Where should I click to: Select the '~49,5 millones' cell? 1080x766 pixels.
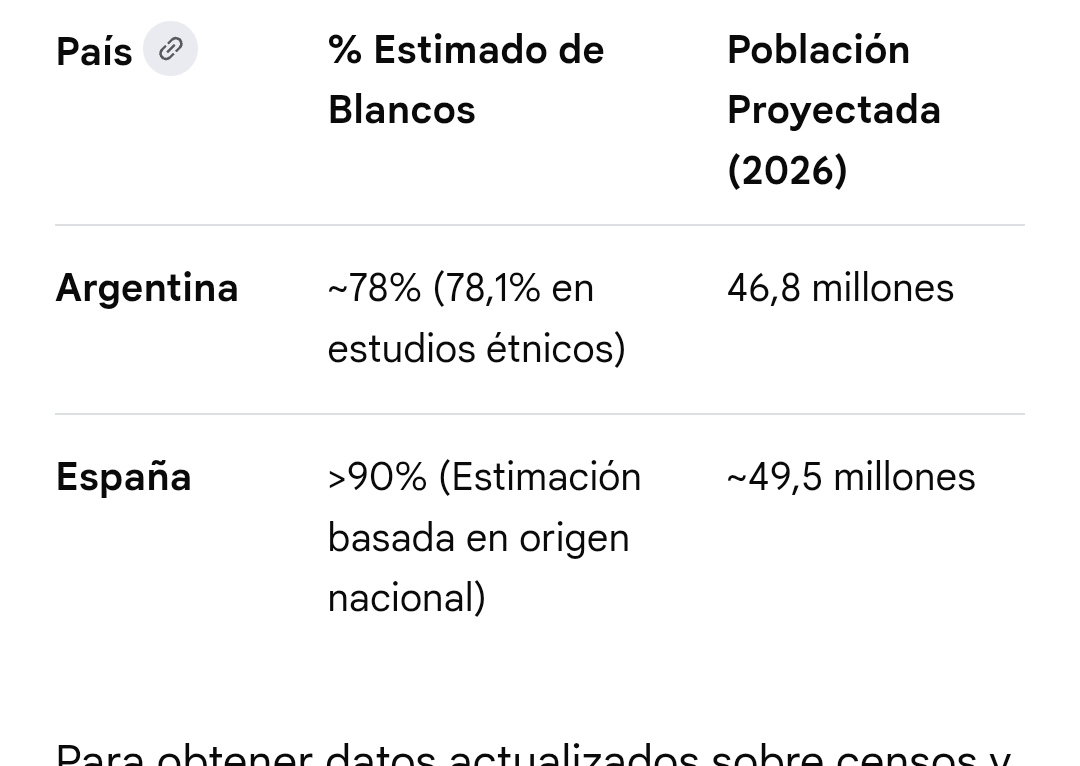[851, 477]
